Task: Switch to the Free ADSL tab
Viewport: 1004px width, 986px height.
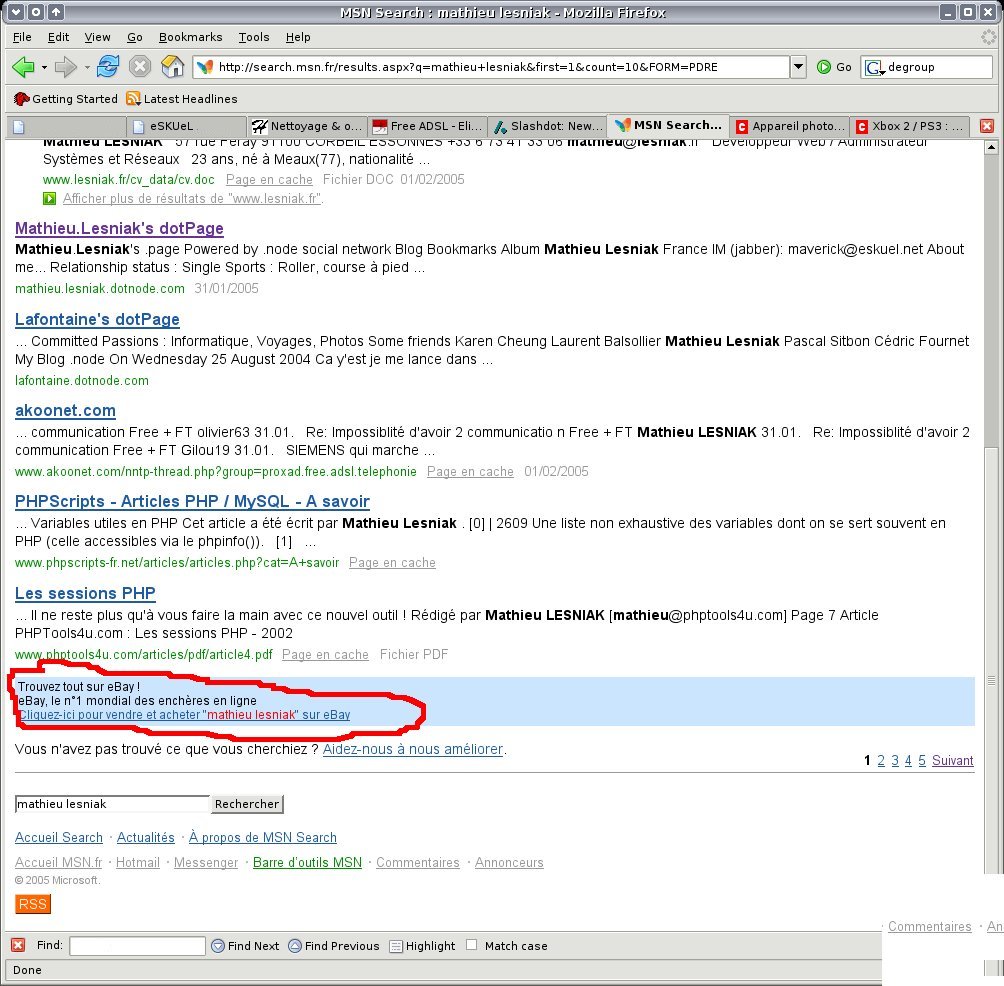Action: point(427,126)
